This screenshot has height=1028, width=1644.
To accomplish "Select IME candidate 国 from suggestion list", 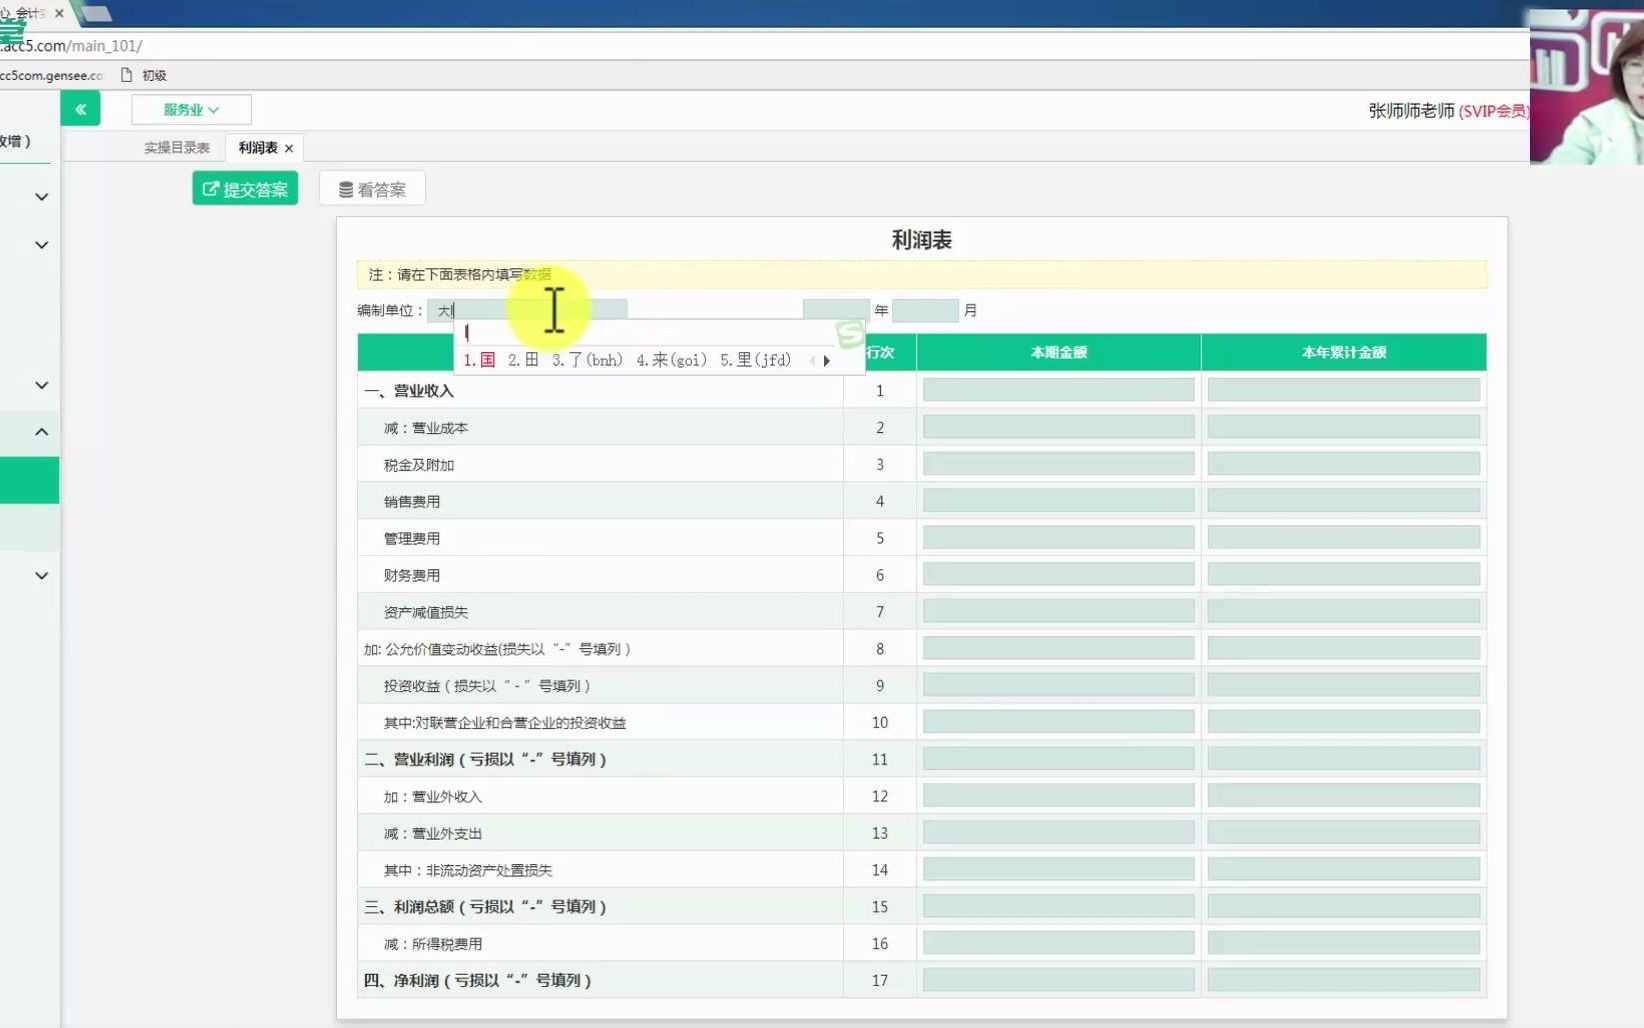I will click(x=486, y=360).
